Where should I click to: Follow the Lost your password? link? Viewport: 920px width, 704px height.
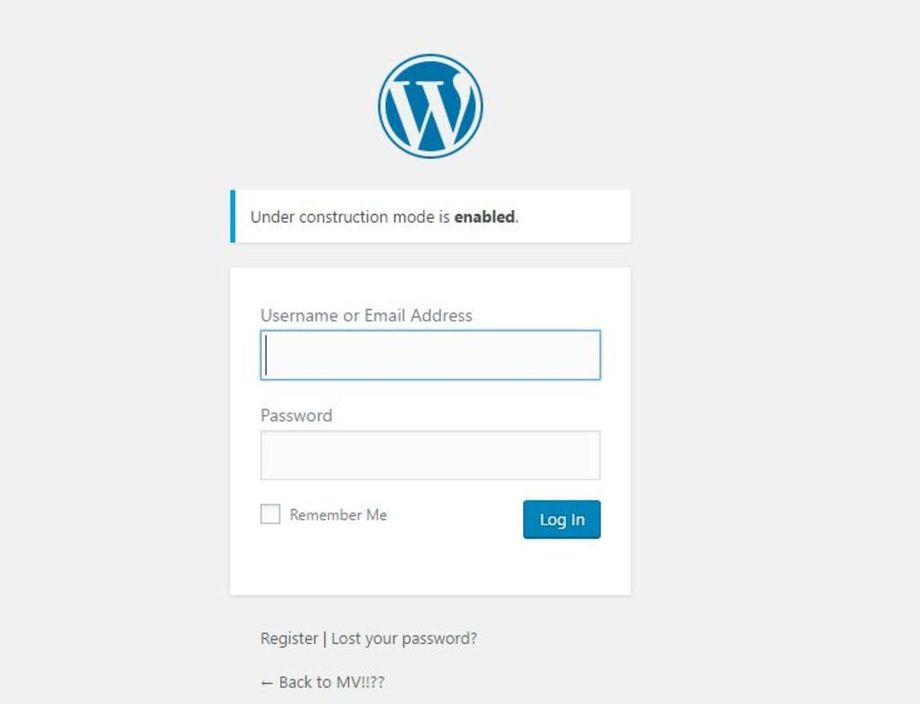404,638
